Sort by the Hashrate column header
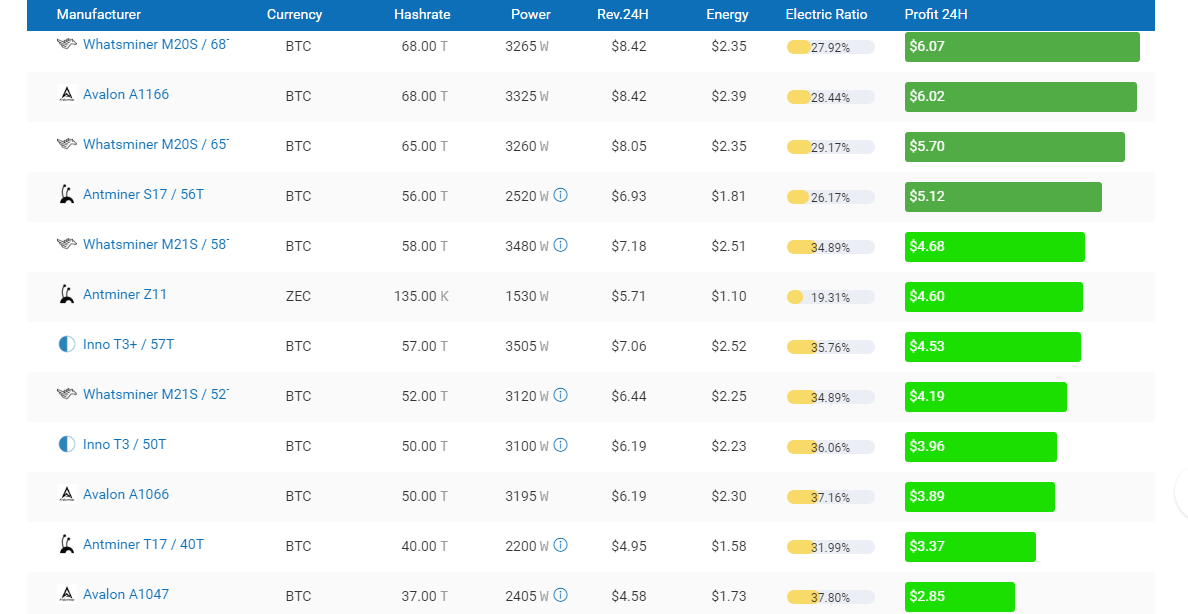Image resolution: width=1188 pixels, height=614 pixels. coord(422,14)
